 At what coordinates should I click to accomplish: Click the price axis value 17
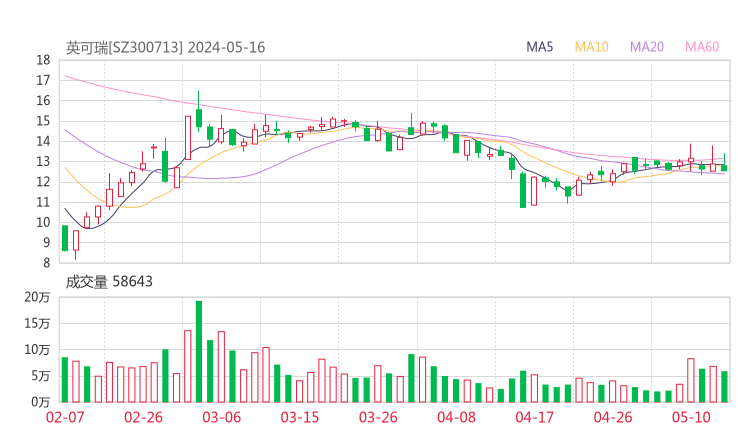43,80
